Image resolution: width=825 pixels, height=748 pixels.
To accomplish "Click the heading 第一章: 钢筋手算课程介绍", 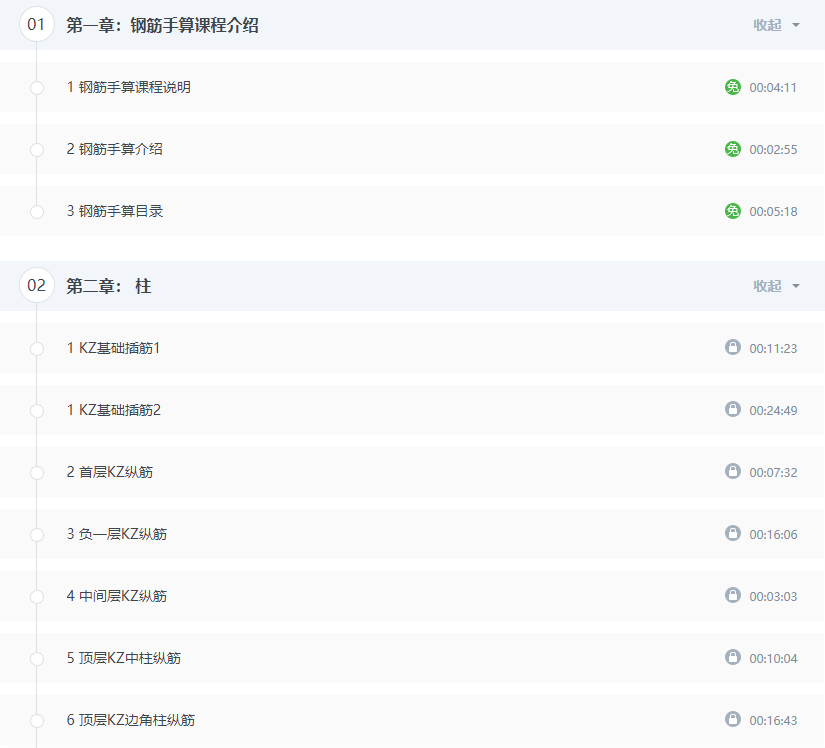I will [x=162, y=25].
